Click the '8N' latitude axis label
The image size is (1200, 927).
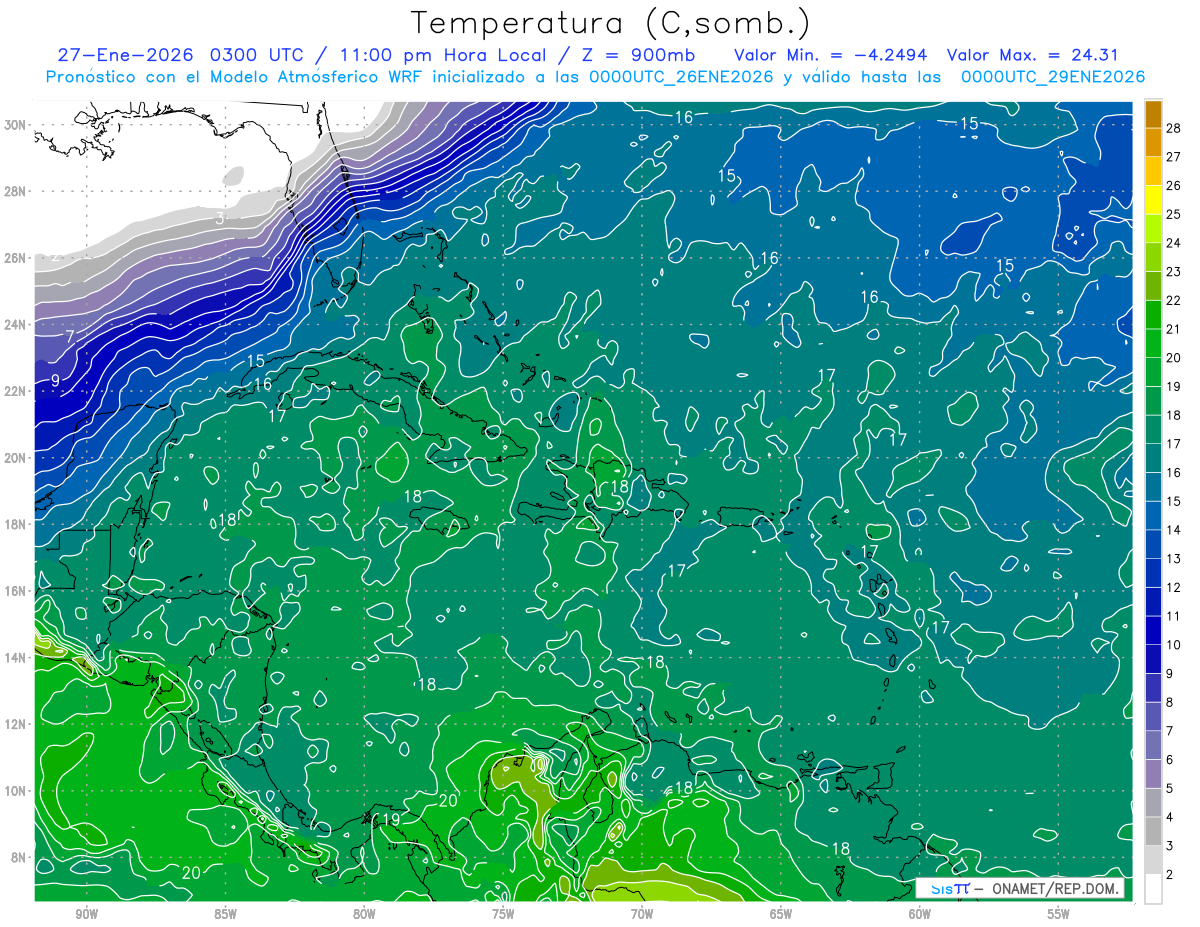[x=18, y=858]
